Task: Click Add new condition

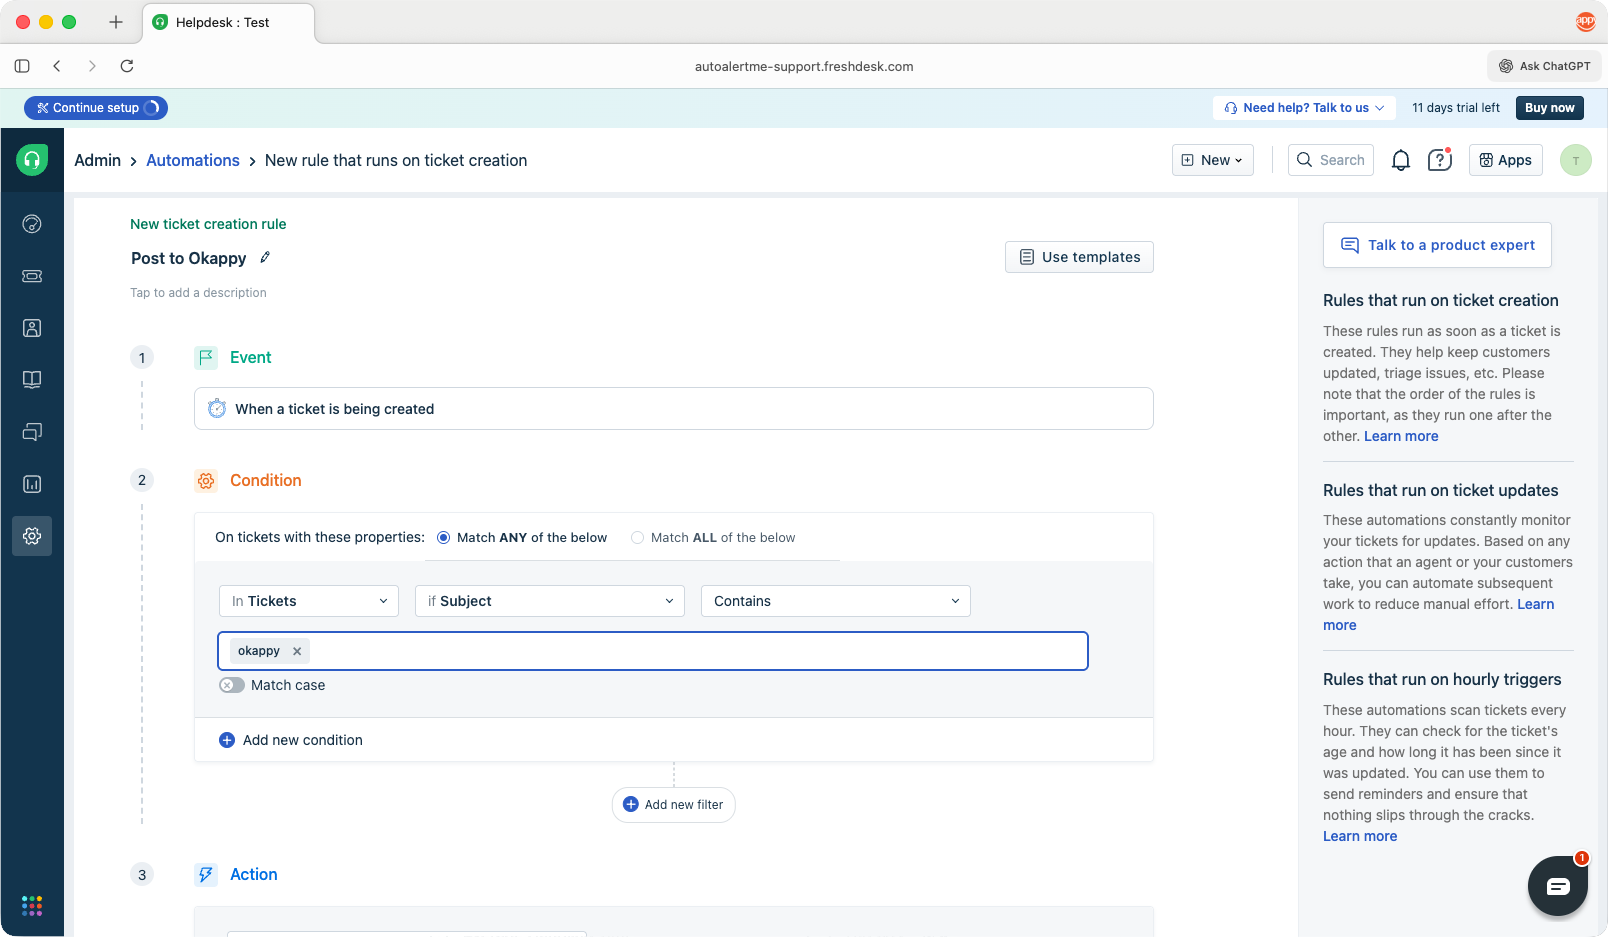Action: click(x=291, y=740)
